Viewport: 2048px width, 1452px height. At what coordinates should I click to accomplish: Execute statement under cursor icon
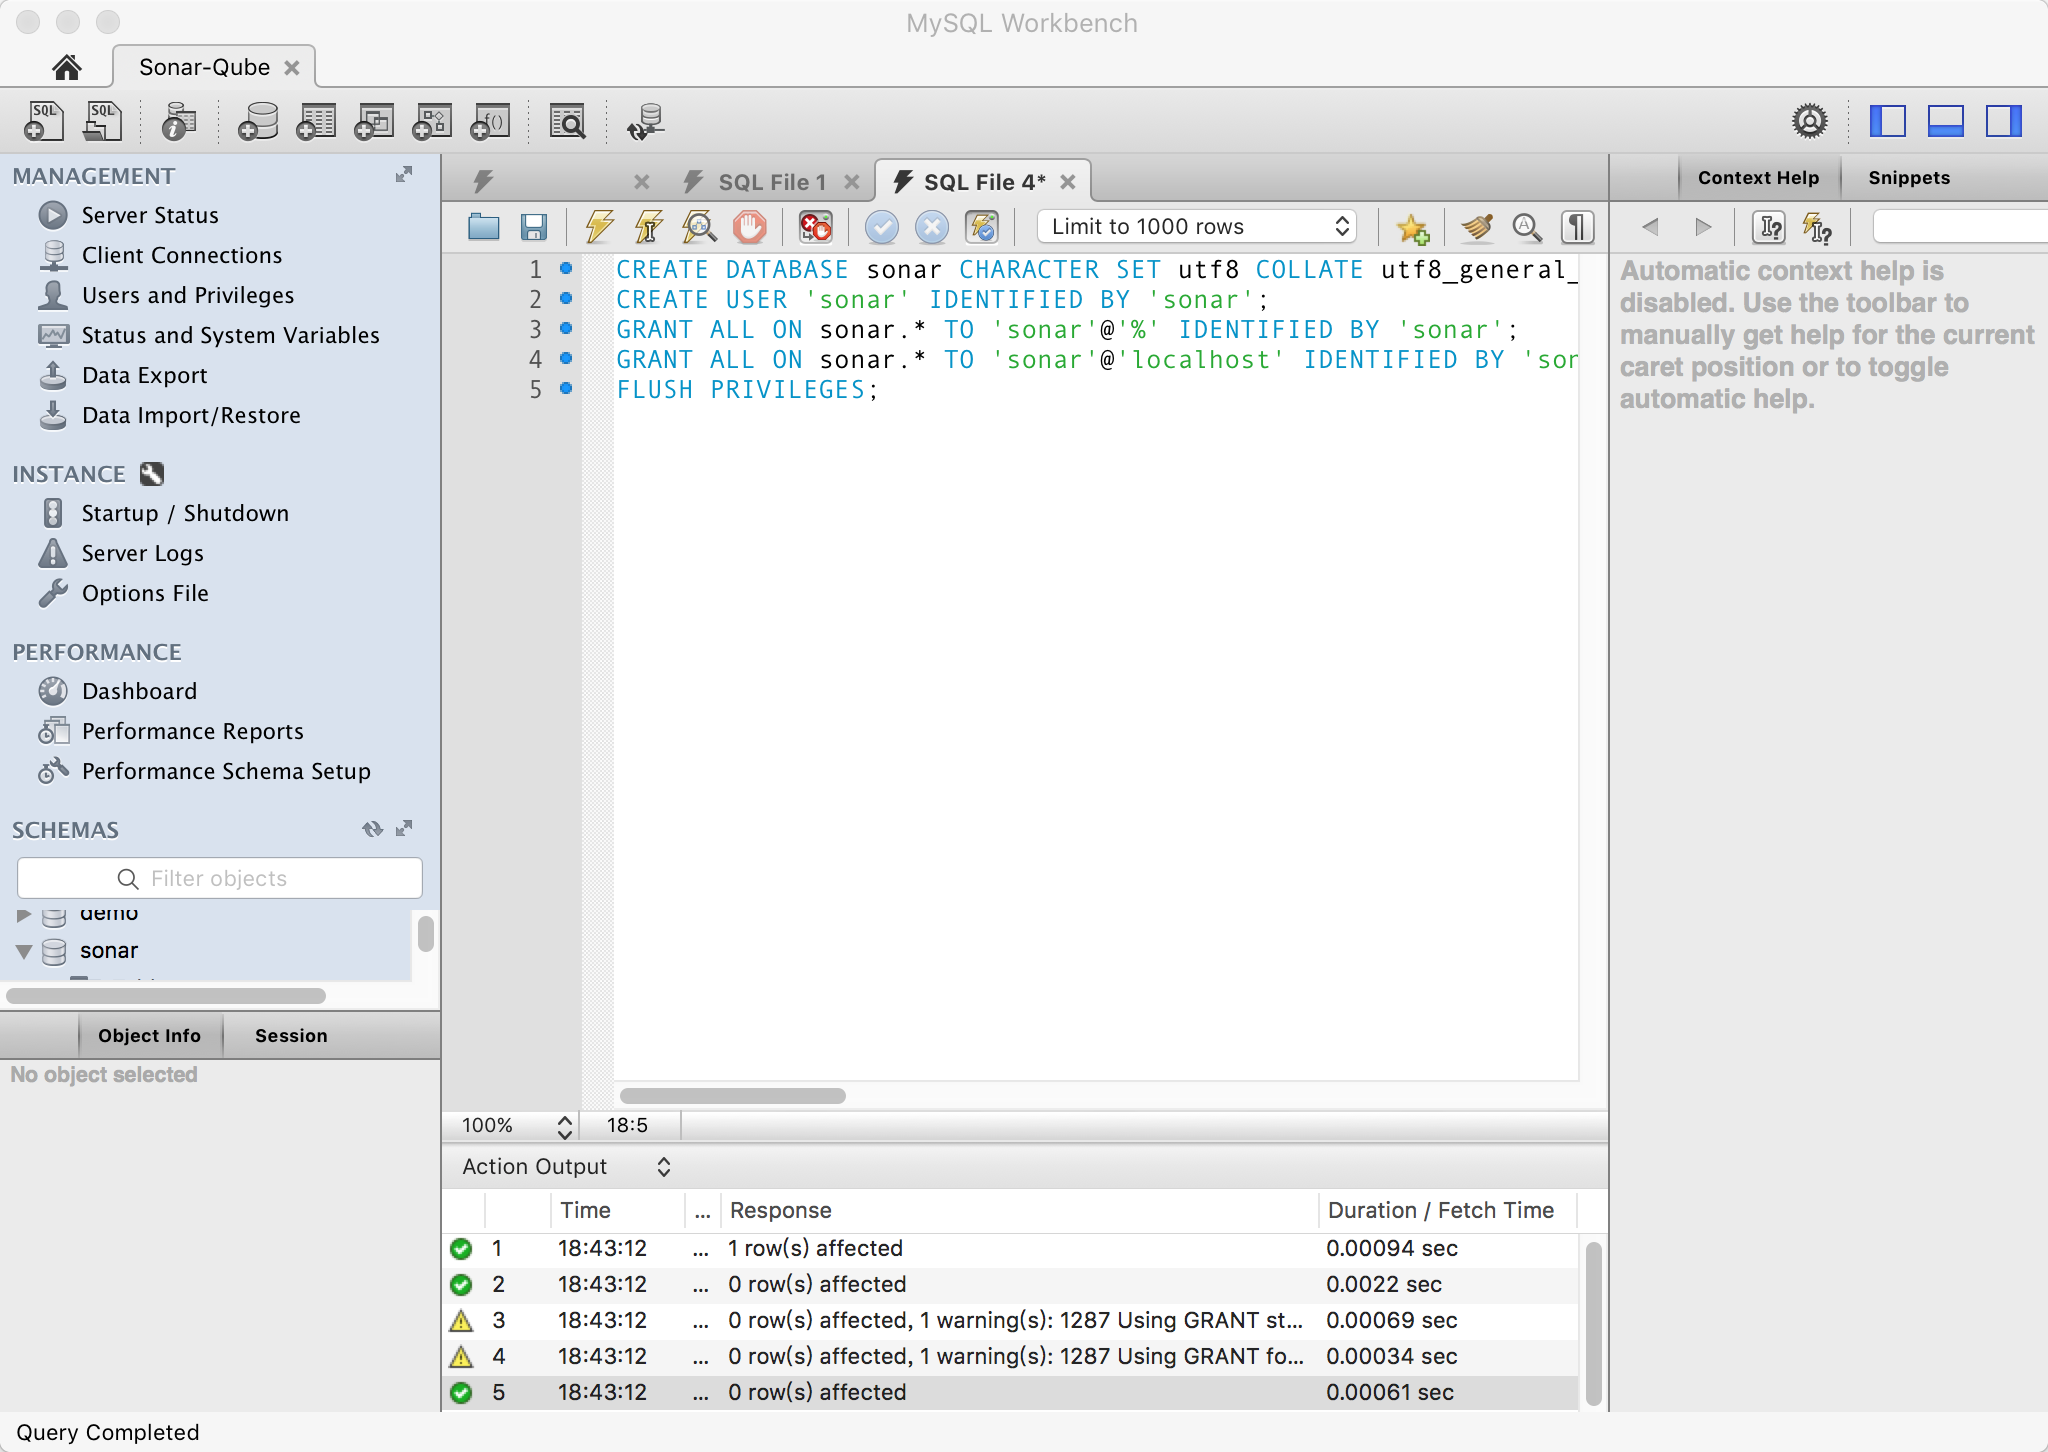click(x=649, y=227)
